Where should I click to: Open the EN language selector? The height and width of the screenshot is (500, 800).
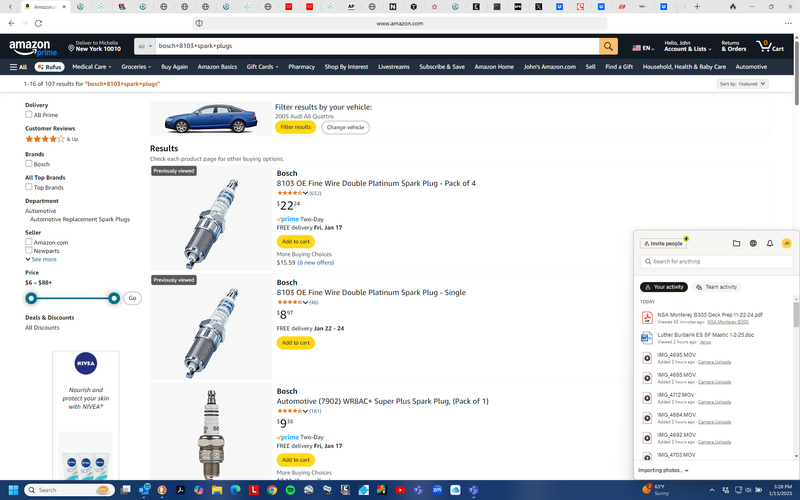click(643, 48)
